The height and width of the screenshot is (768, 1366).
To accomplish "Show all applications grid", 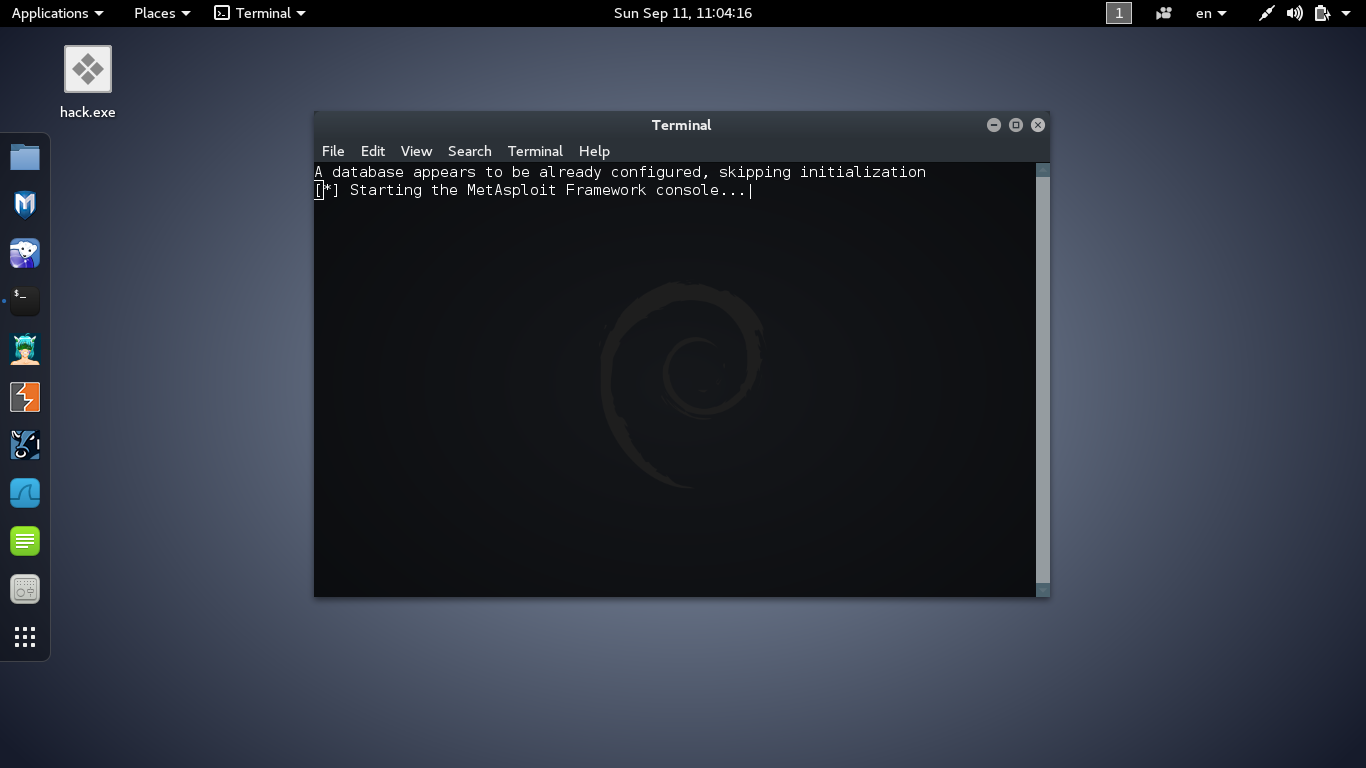I will pyautogui.click(x=25, y=637).
